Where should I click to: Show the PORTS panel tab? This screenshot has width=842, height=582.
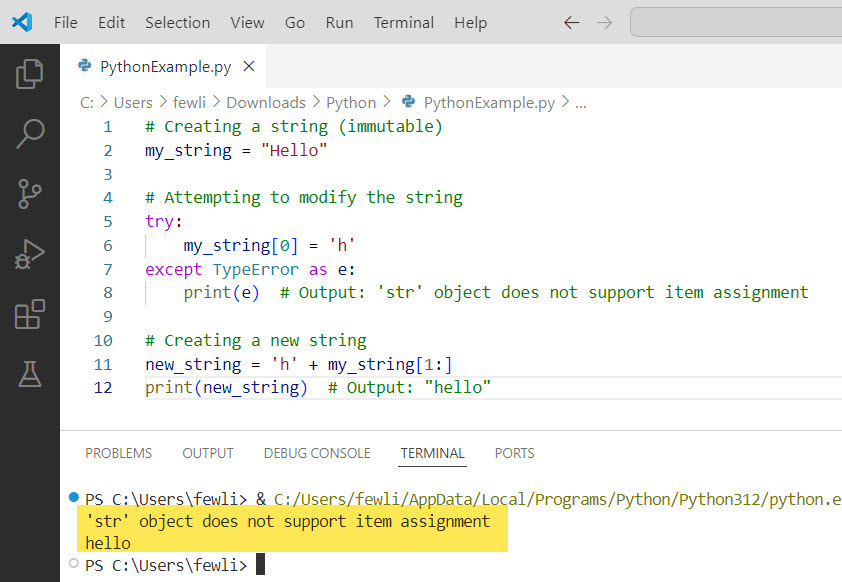[514, 453]
